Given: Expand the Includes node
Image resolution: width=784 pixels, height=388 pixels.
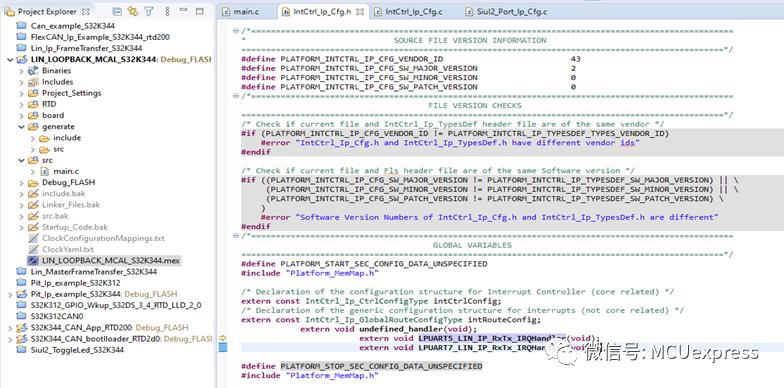Looking at the screenshot, I should pyautogui.click(x=22, y=82).
